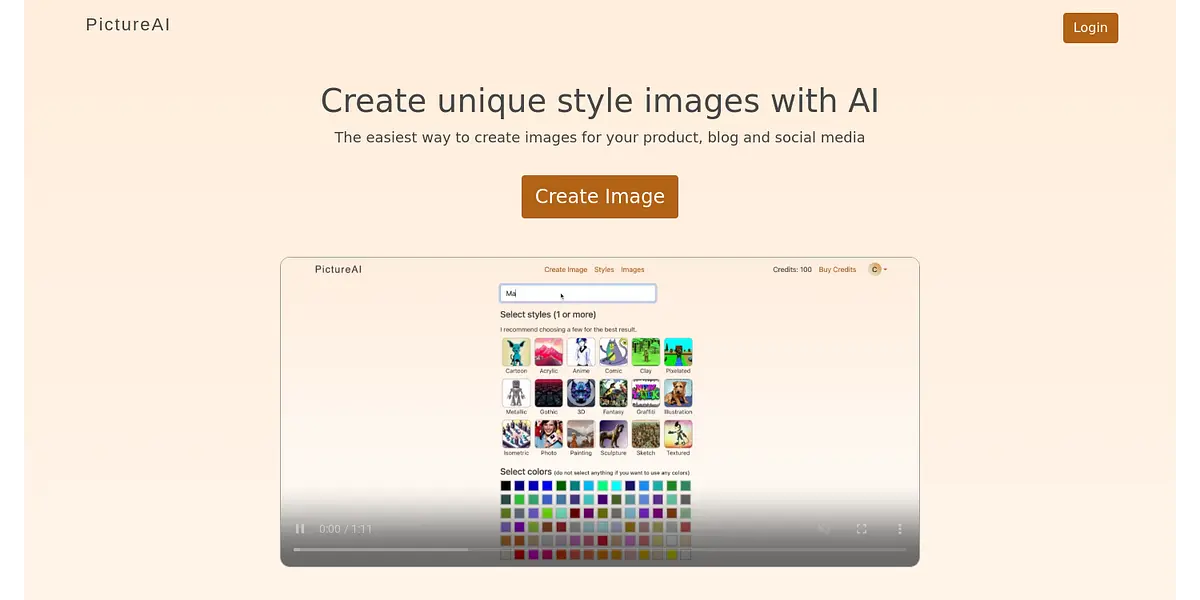Pause the demo video
This screenshot has width=1200, height=600.
(x=300, y=529)
